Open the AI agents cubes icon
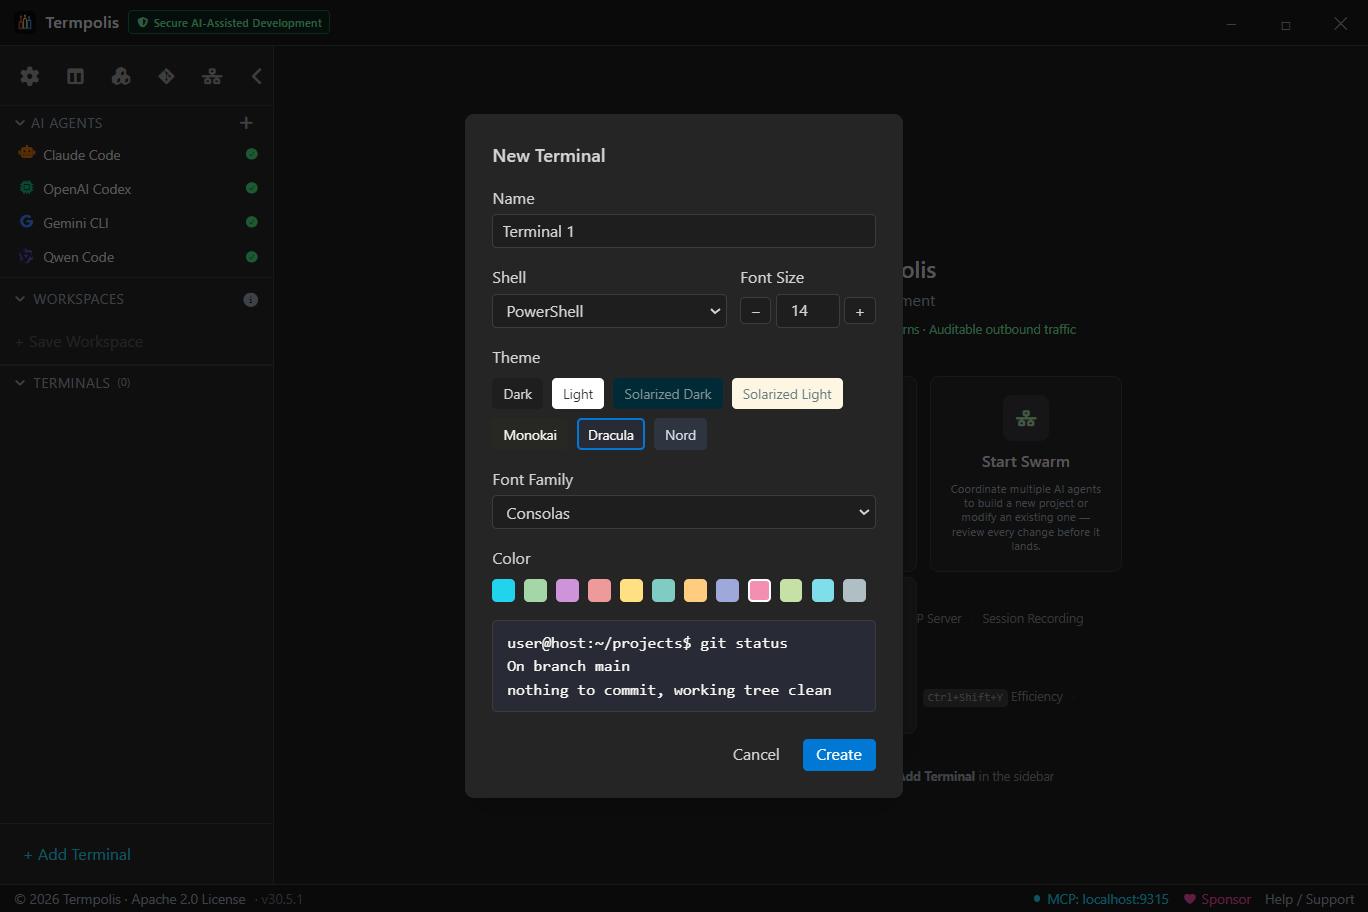1368x912 pixels. pos(121,76)
